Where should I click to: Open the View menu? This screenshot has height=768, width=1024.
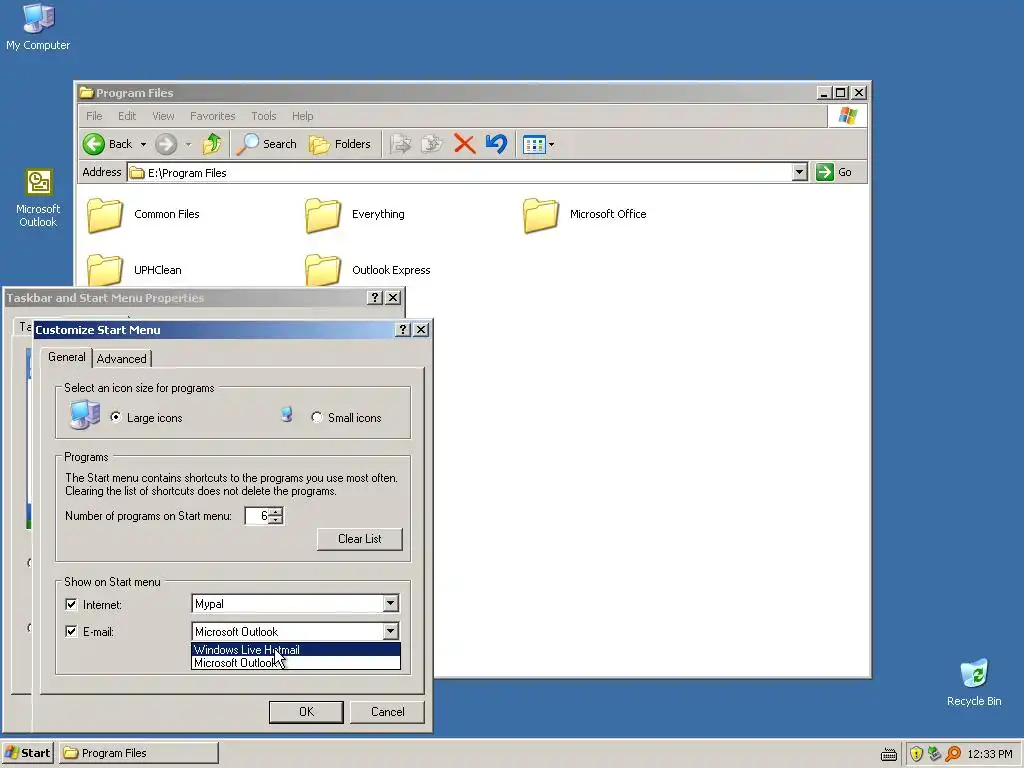pos(163,116)
